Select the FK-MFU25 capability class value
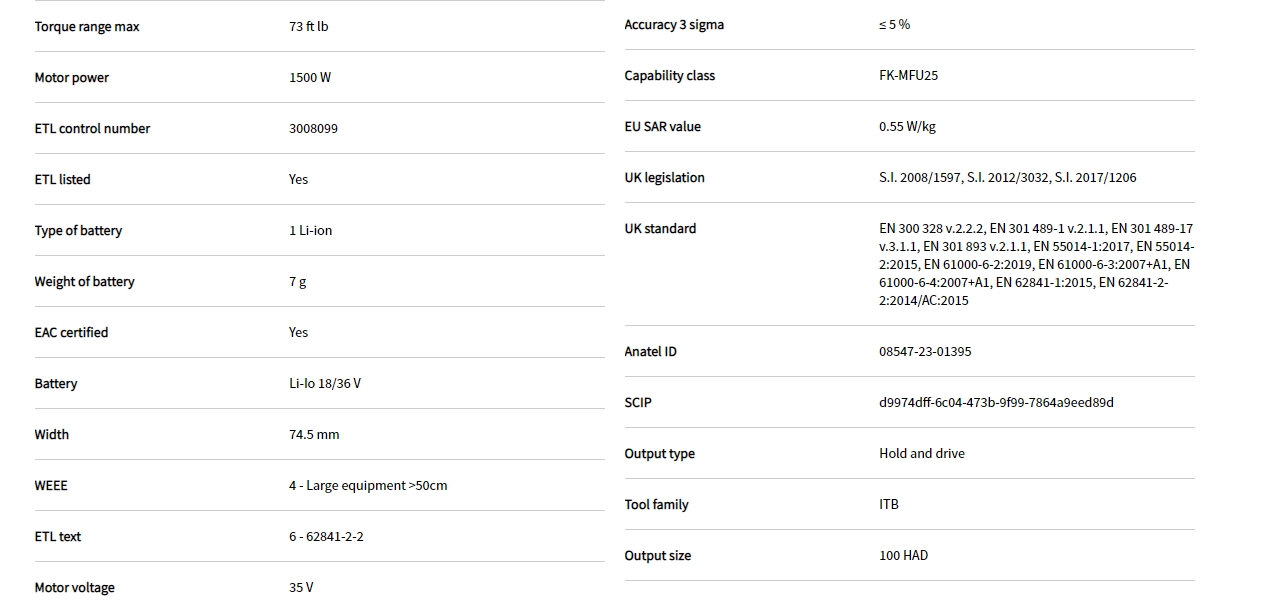 (x=908, y=76)
